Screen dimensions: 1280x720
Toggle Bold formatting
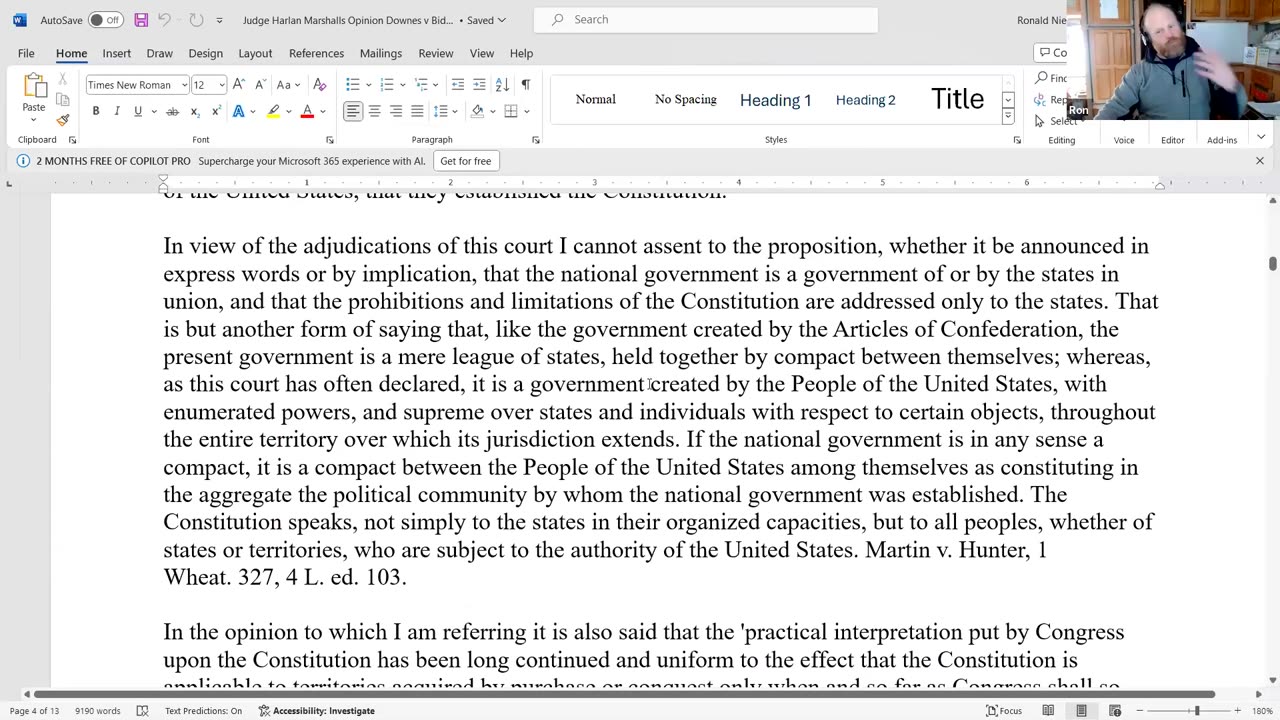96,111
